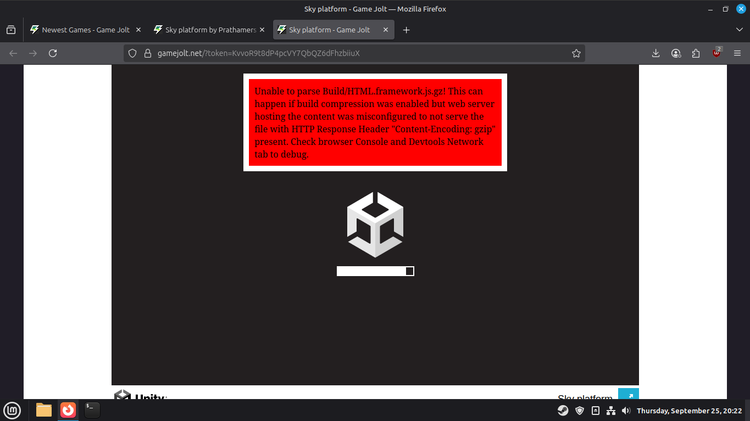The width and height of the screenshot is (750, 421).
Task: Open the Files folder taskbar icon
Action: pyautogui.click(x=44, y=410)
